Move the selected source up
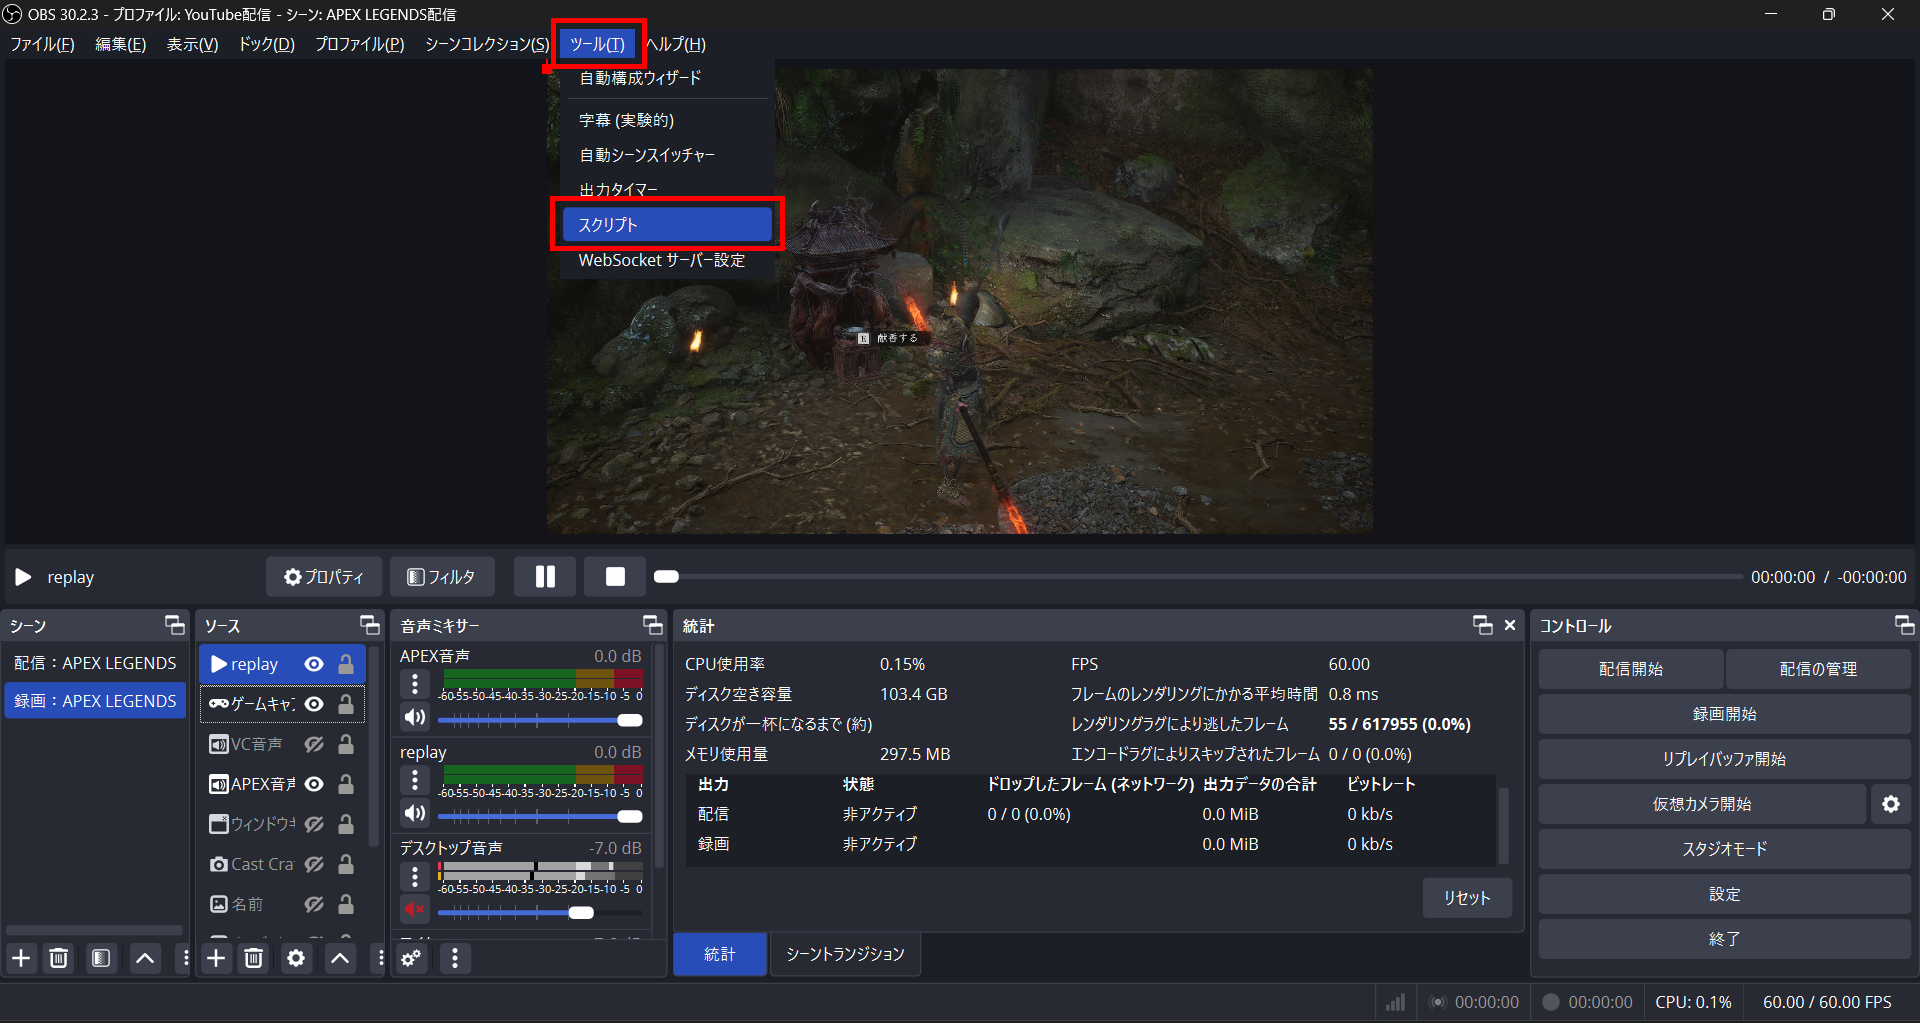Screen dimensions: 1920x1023 click(x=340, y=958)
